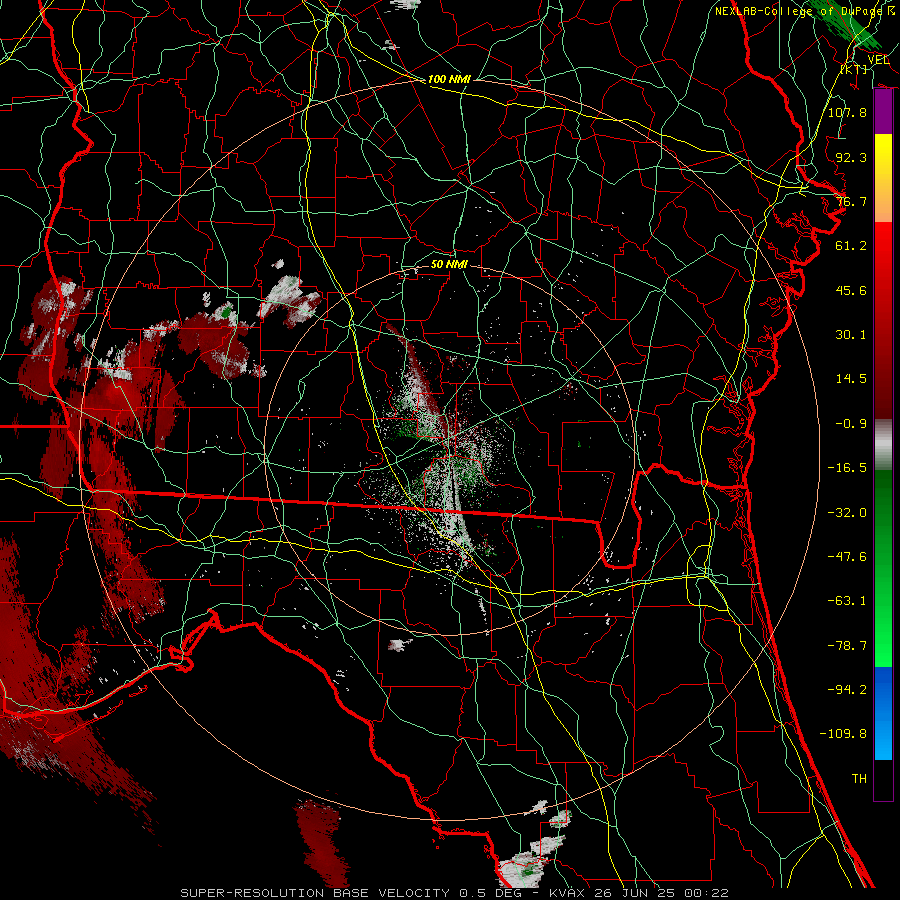Click the -32.0 value on velocity scale

847,512
